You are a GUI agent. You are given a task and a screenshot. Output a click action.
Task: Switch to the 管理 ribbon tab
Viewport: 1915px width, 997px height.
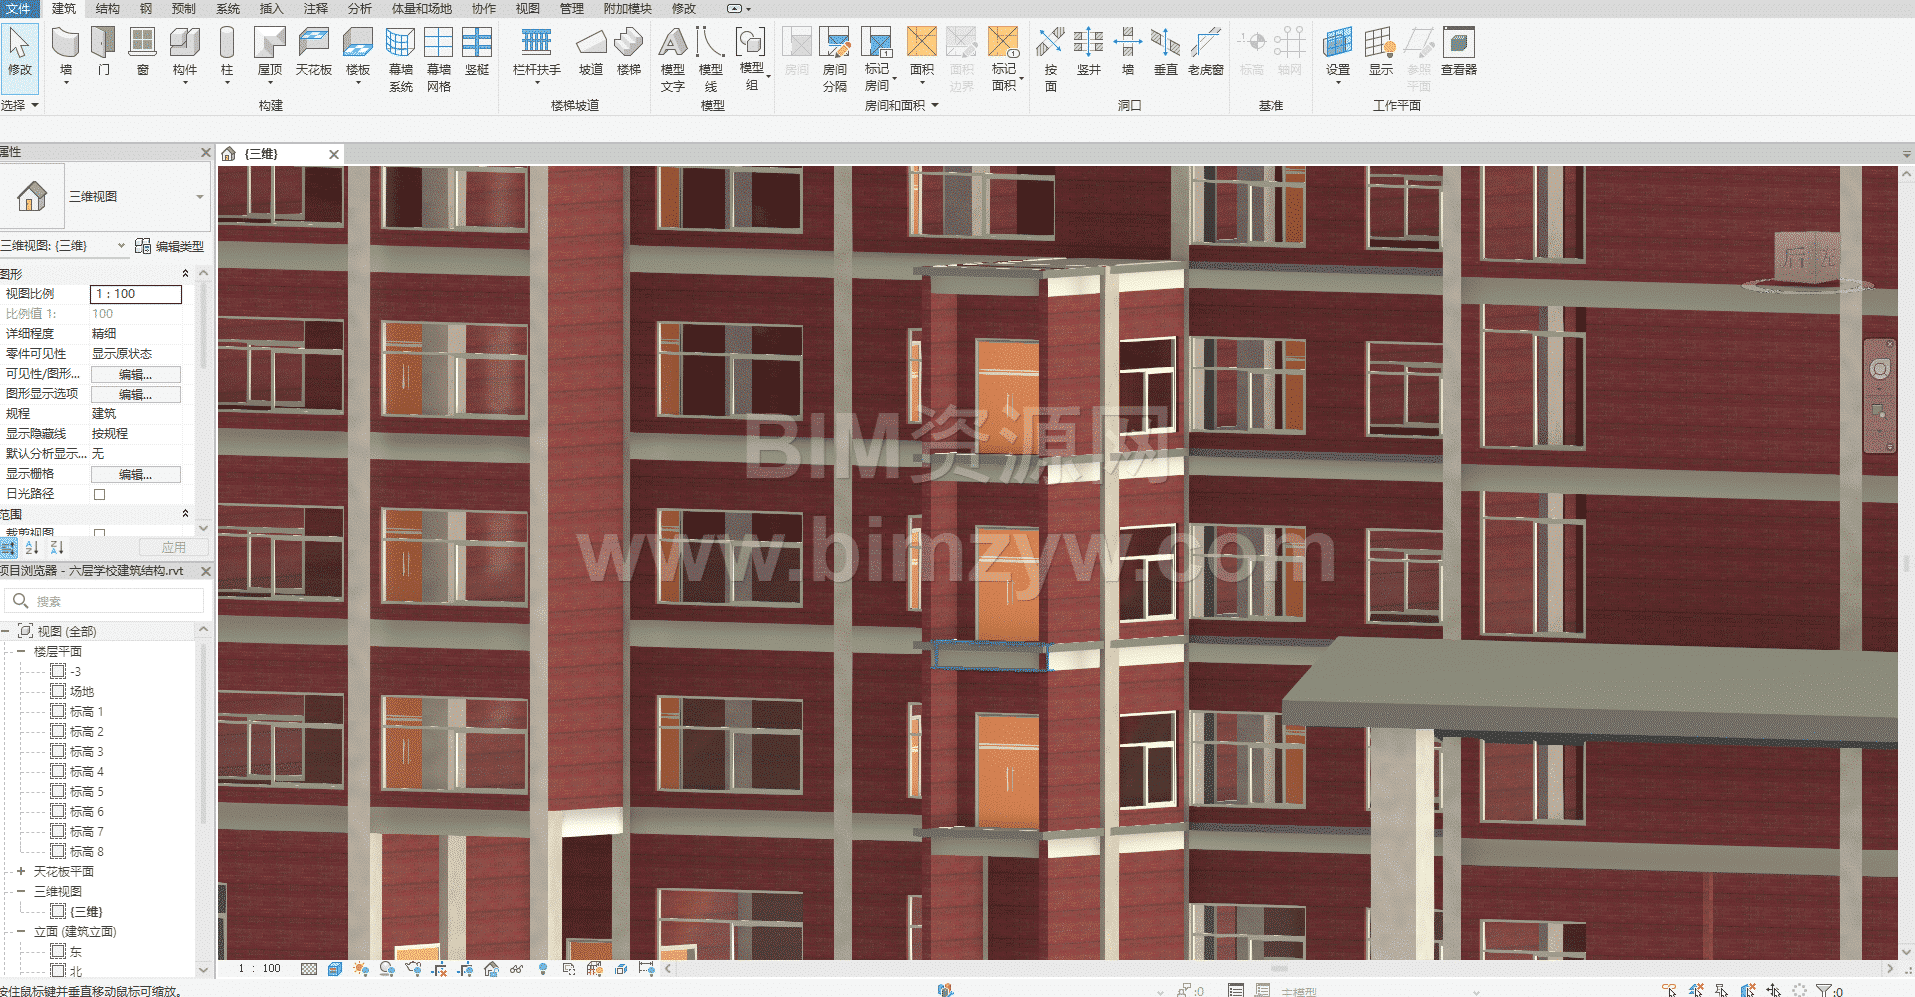click(x=571, y=8)
